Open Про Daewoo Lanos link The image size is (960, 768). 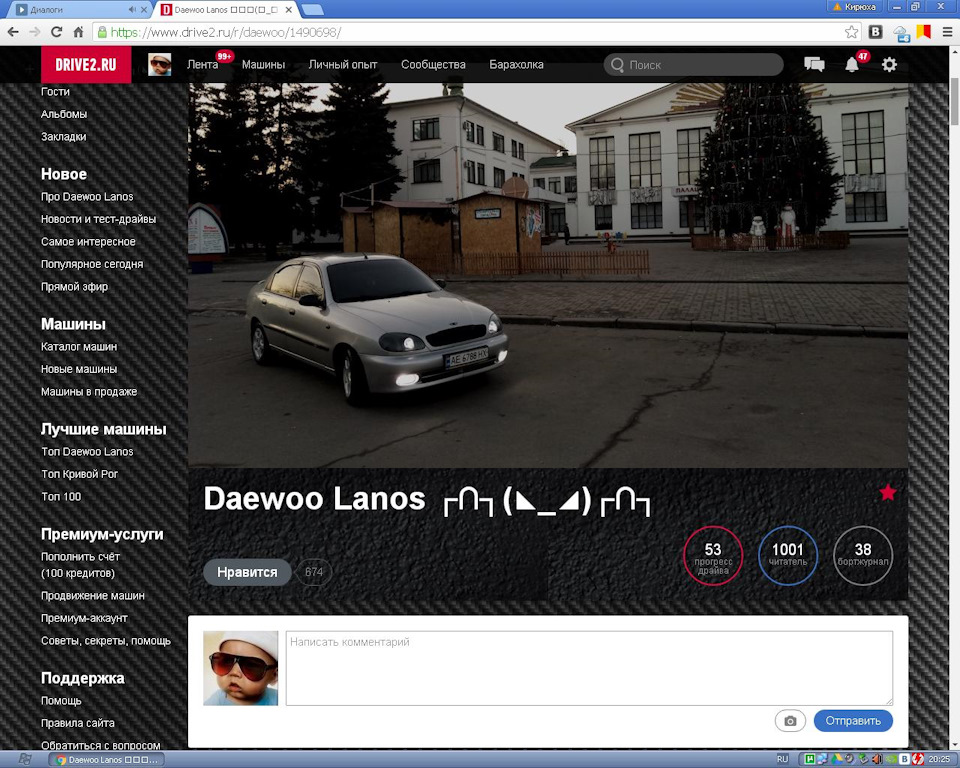(87, 197)
